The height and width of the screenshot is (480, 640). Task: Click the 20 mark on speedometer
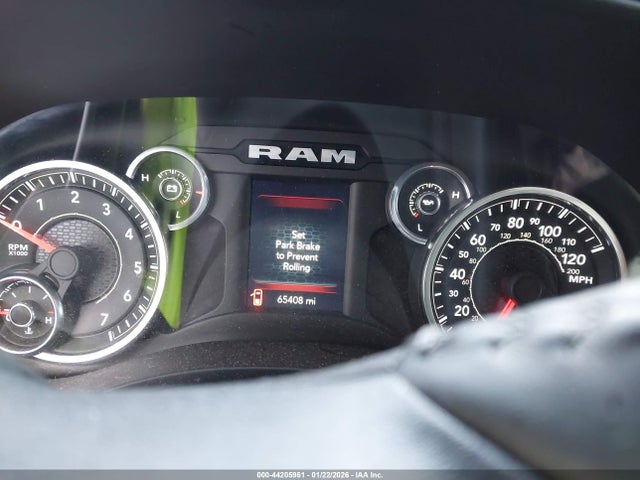tap(462, 310)
